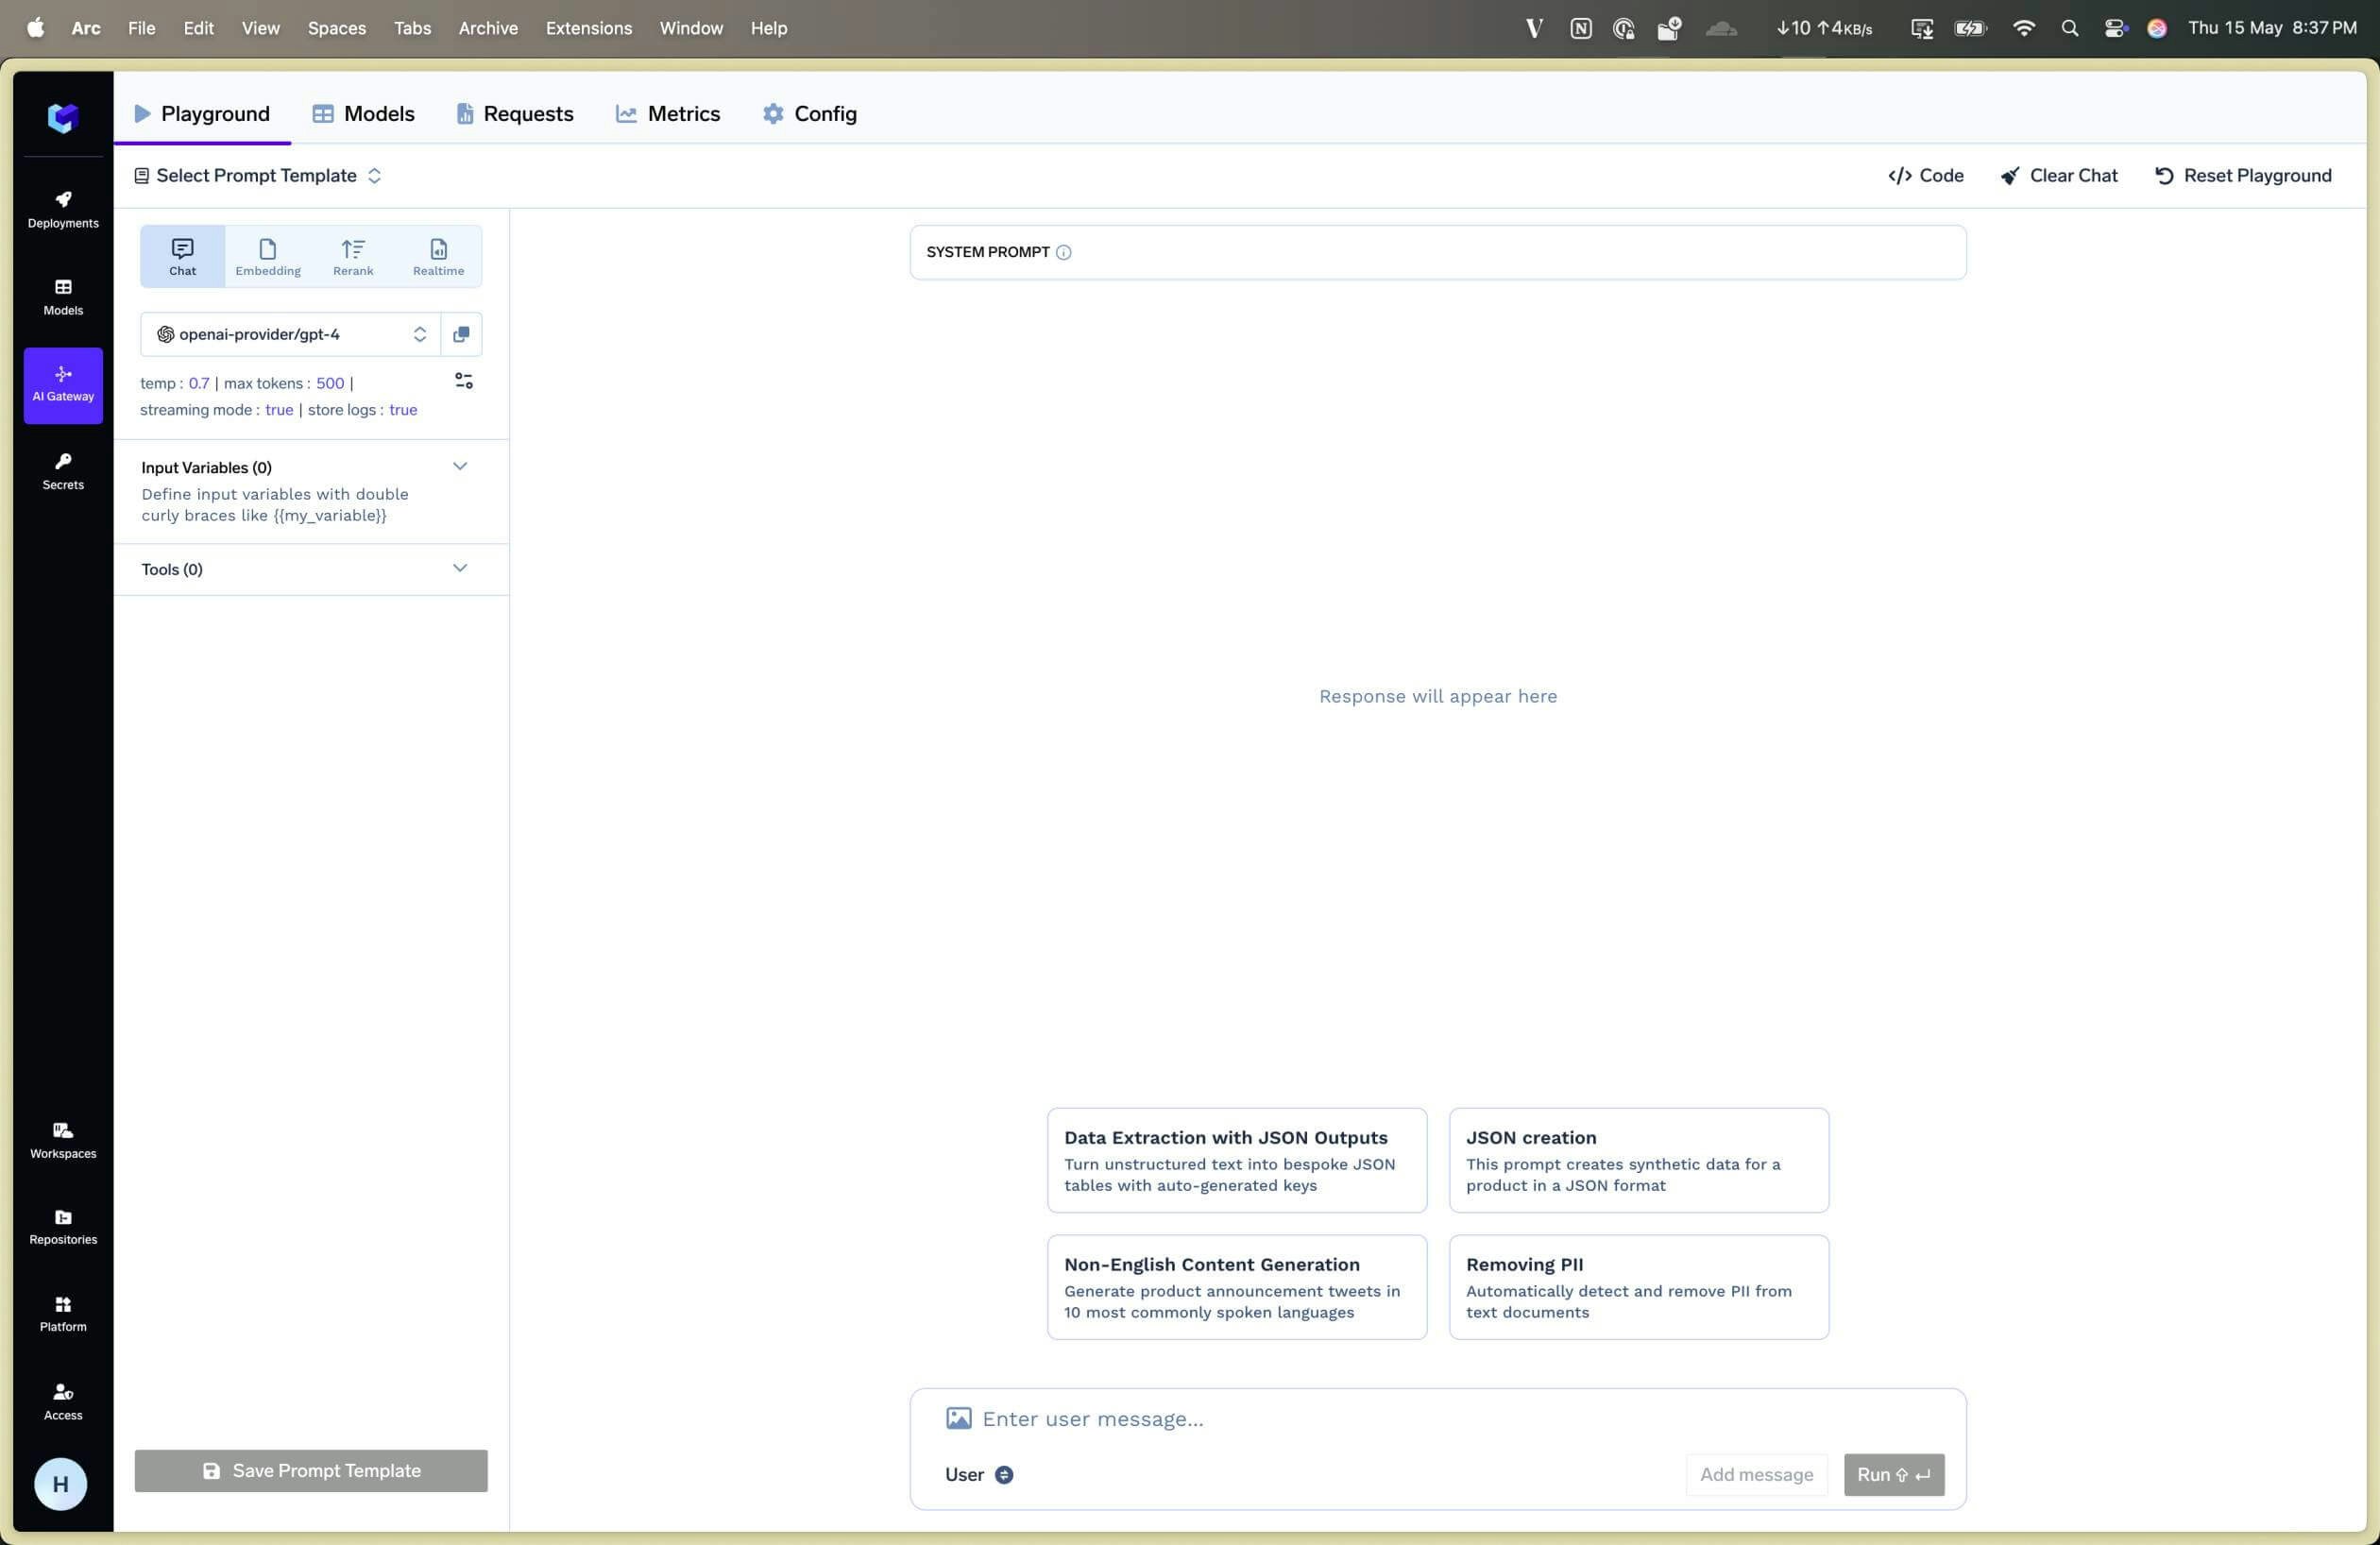Click the user avatar H

61,1483
